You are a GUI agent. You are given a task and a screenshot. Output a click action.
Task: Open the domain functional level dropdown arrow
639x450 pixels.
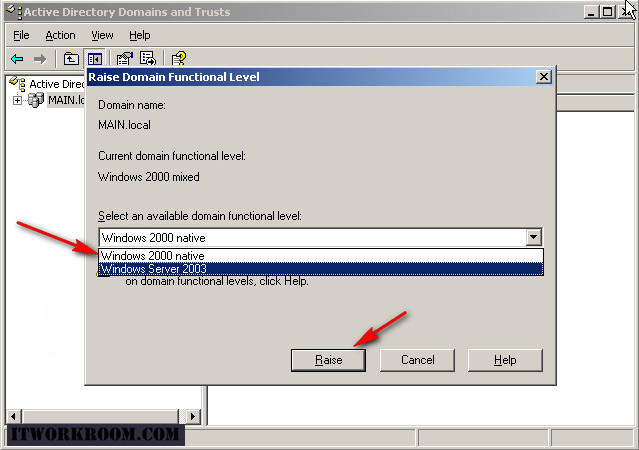point(533,237)
